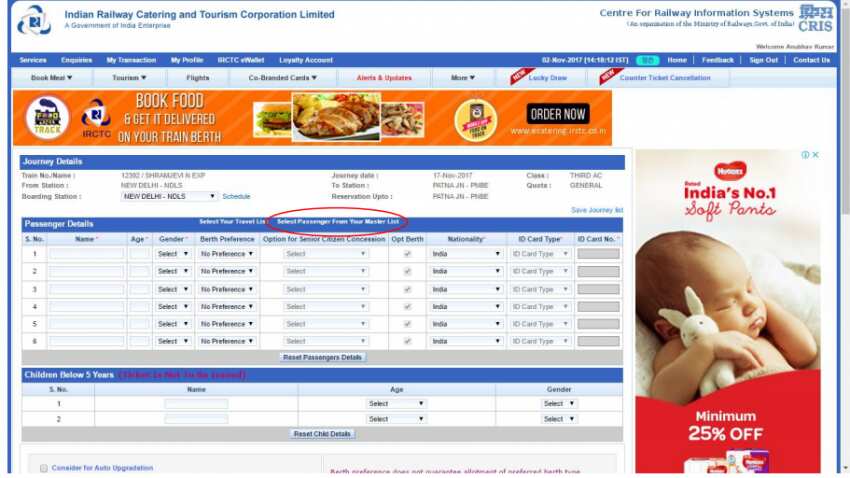Open Alerts & Updates
Viewport: 850px width, 478px height.
(384, 78)
